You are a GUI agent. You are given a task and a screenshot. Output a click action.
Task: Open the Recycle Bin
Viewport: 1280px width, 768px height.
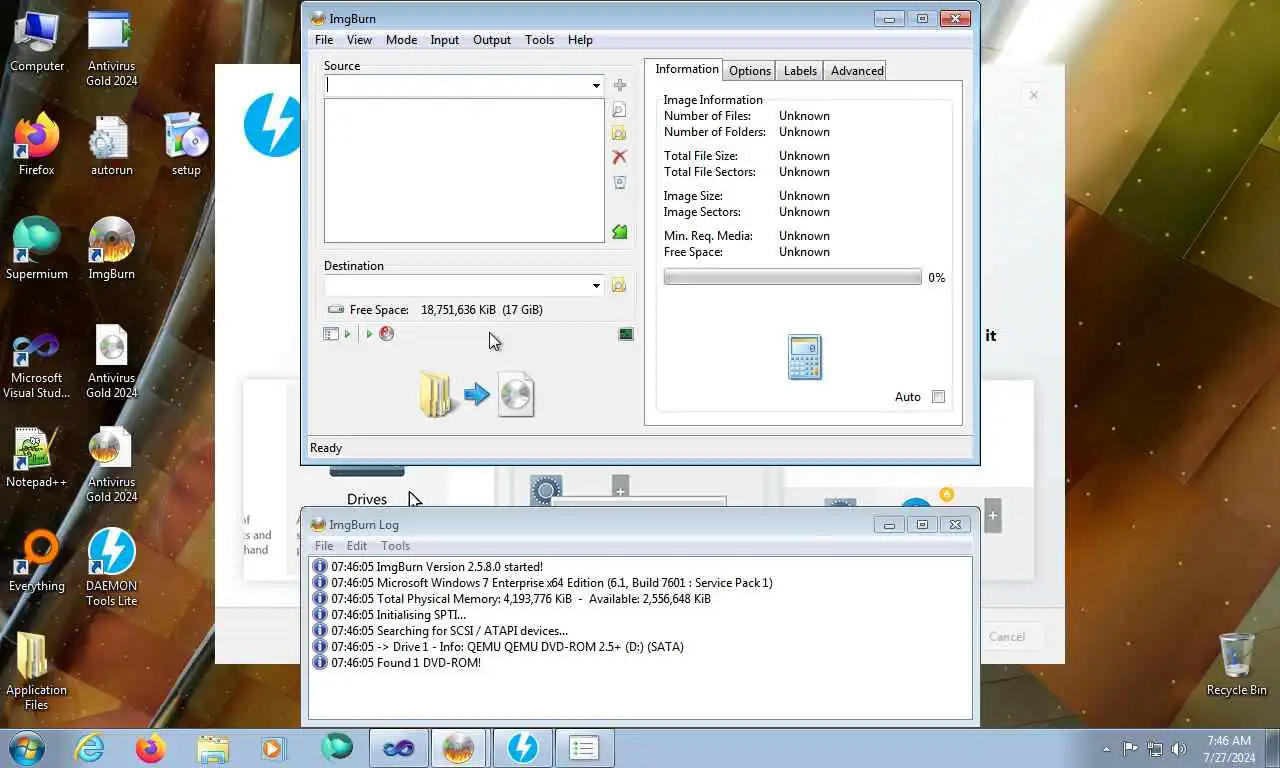(x=1236, y=665)
